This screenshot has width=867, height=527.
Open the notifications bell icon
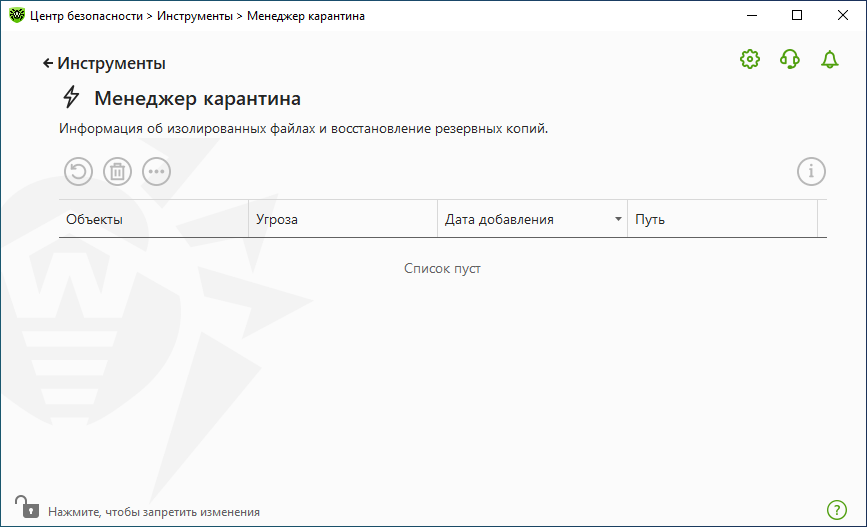829,59
